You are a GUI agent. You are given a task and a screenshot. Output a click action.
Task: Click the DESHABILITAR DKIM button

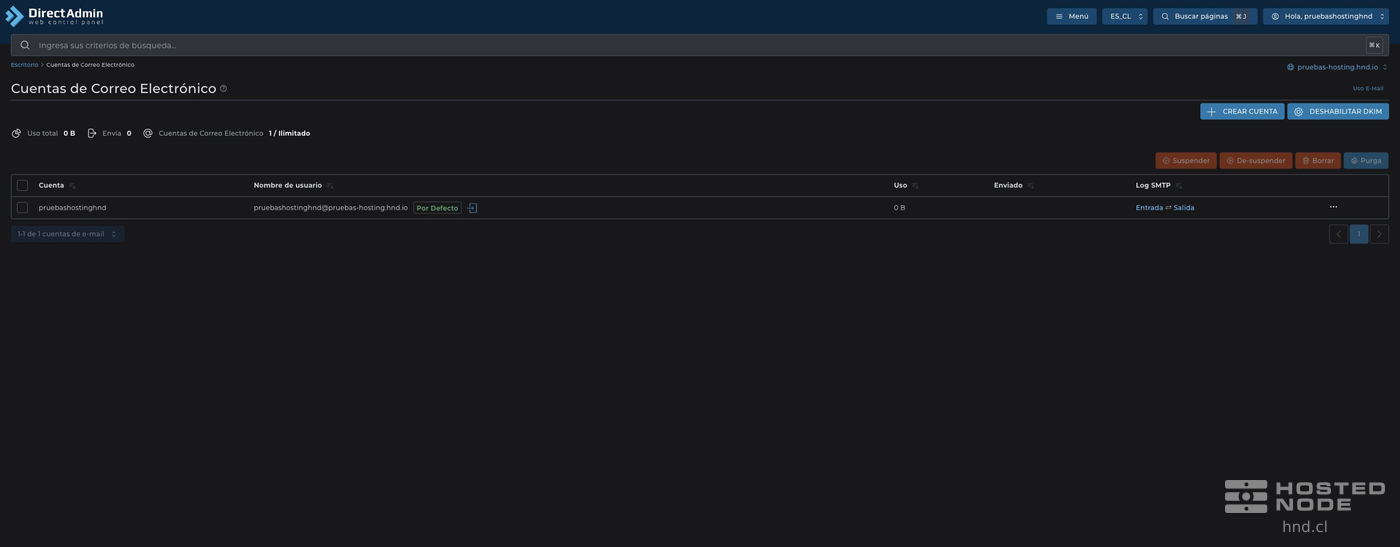[1338, 111]
